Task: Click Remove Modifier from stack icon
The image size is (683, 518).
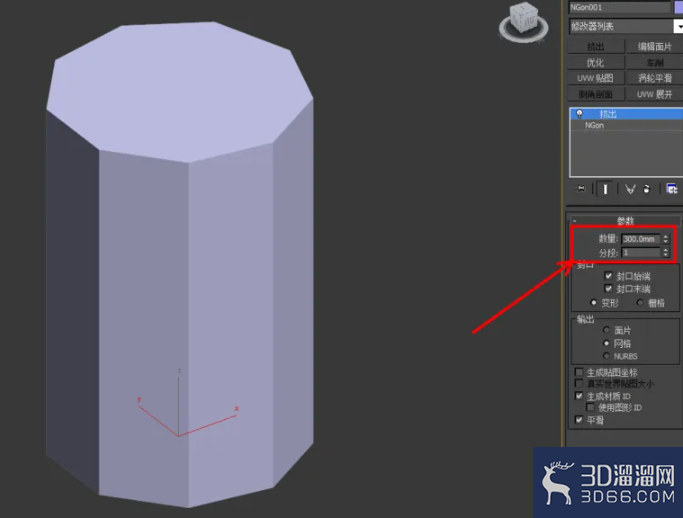Action: 647,189
